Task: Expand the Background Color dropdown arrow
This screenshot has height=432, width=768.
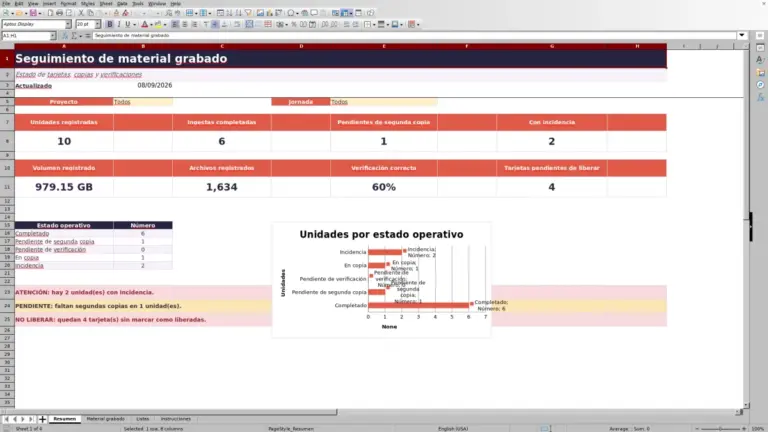Action: point(165,24)
